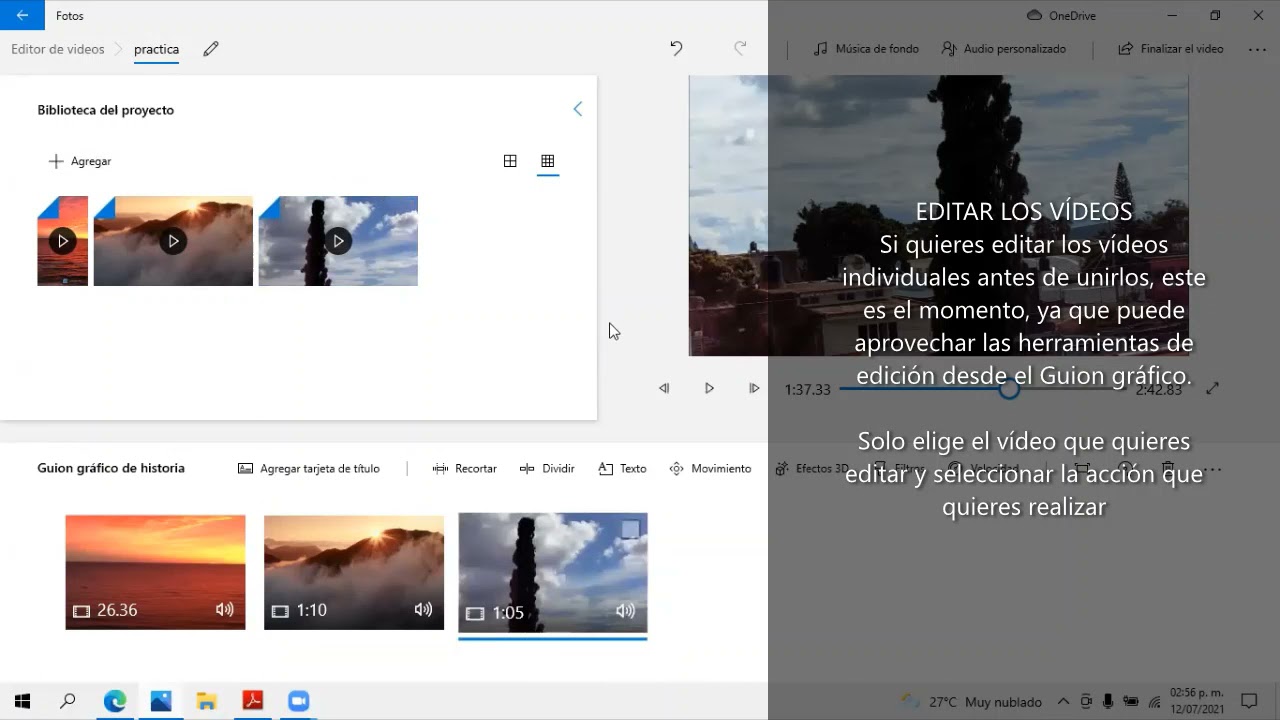Mute audio on the 26.36 clip

[225, 610]
